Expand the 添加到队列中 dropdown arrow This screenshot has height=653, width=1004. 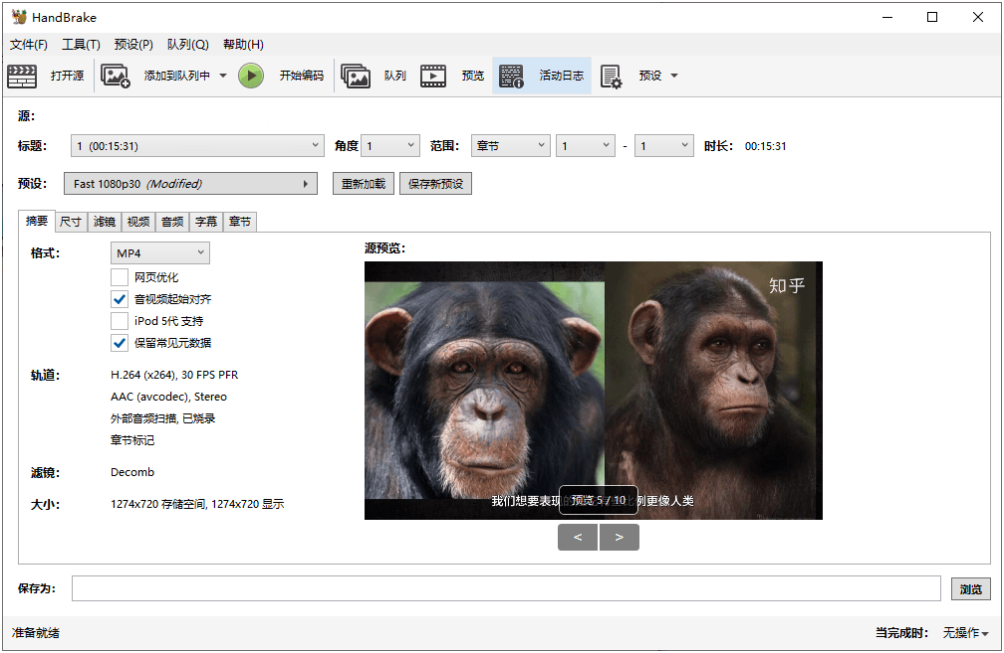click(x=223, y=76)
